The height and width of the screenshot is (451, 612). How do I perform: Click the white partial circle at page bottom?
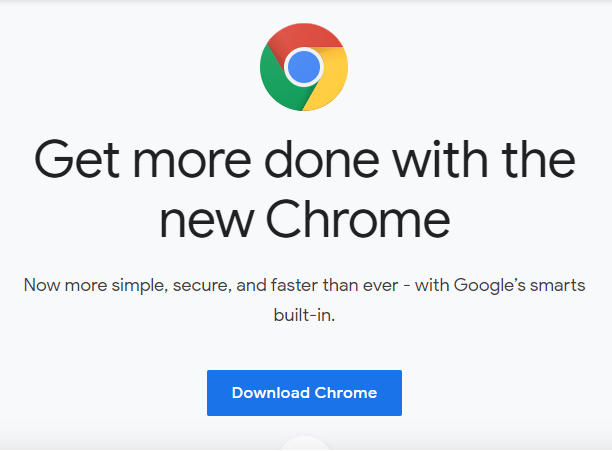pos(305,443)
